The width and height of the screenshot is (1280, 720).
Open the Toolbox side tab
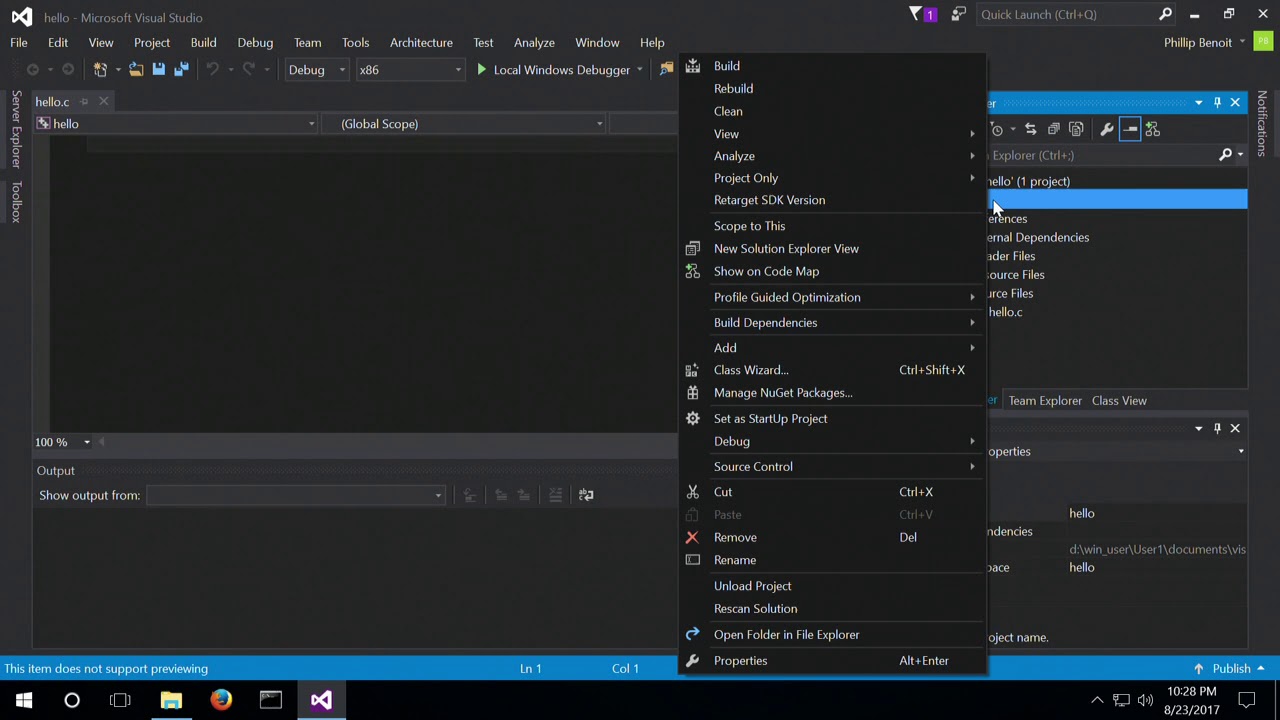point(16,202)
